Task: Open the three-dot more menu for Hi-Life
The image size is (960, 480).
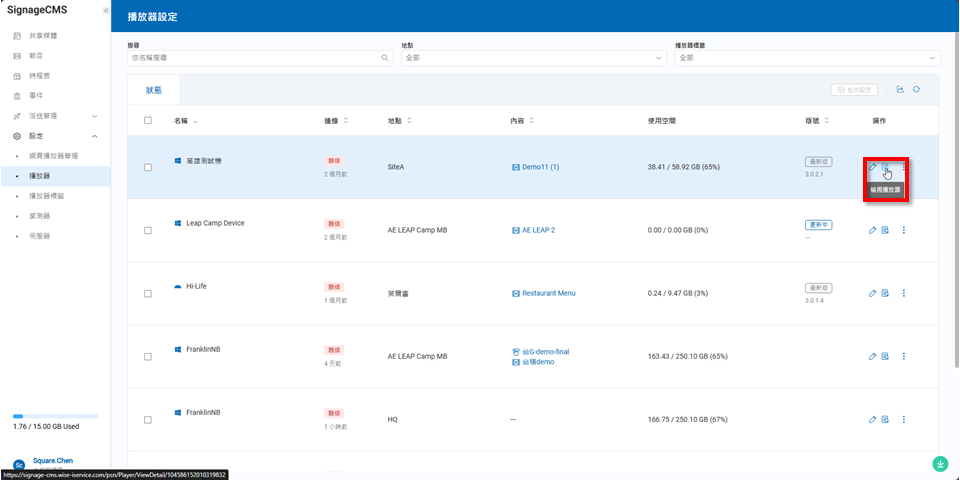Action: click(904, 293)
